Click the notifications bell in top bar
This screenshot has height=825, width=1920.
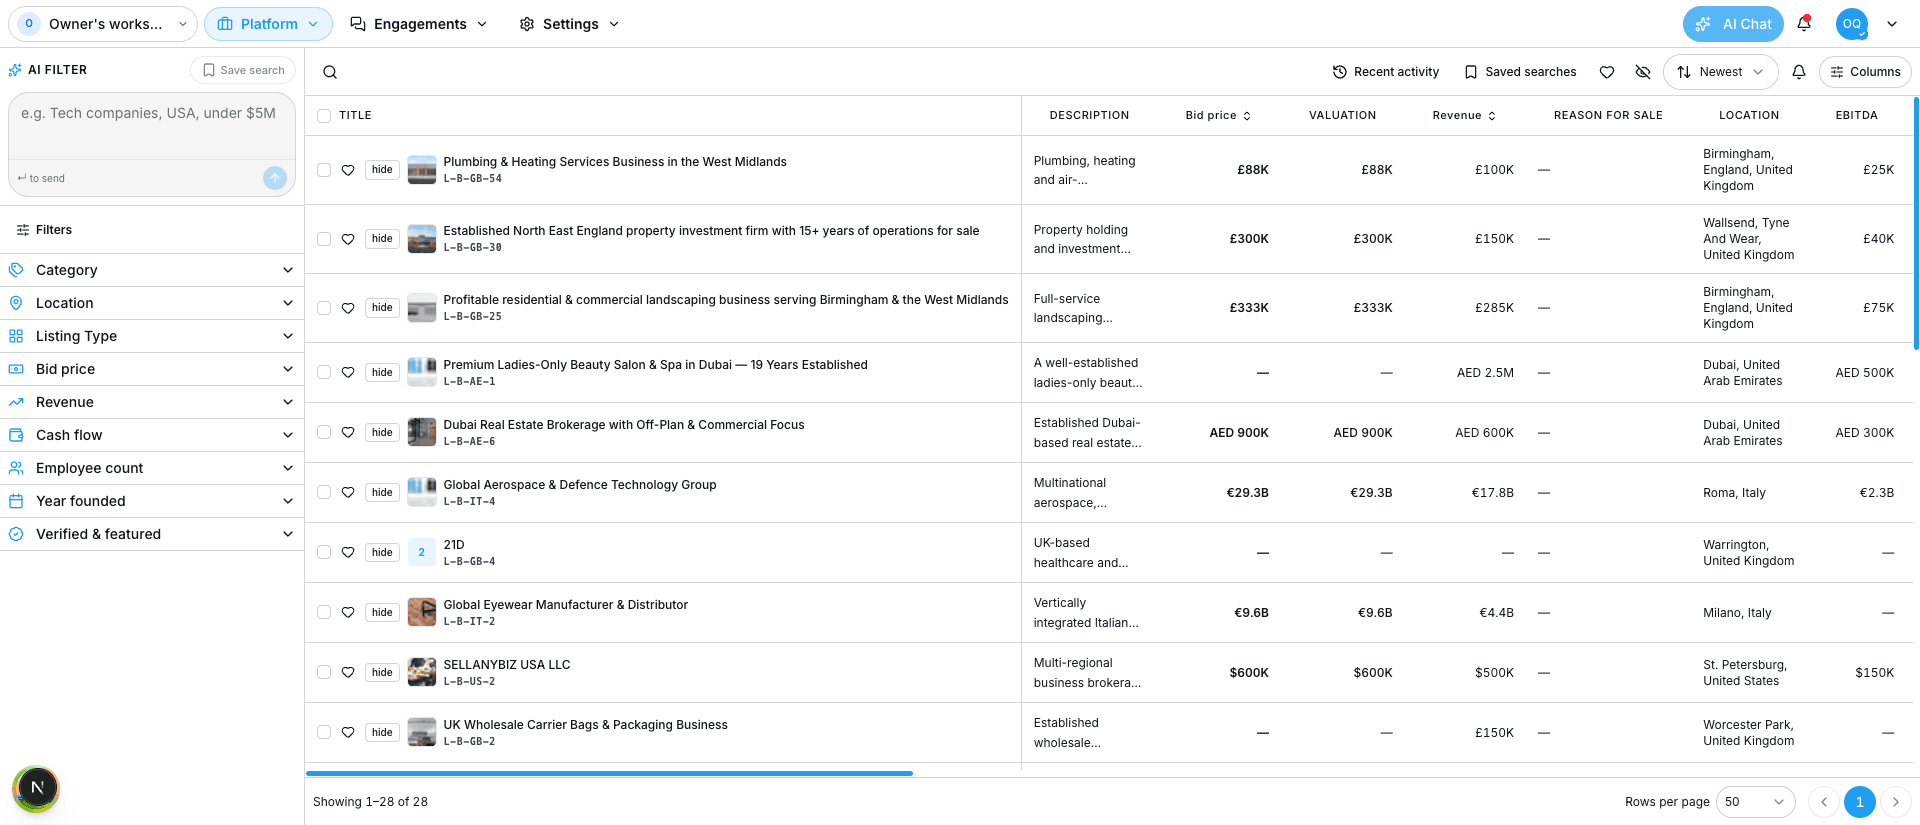pyautogui.click(x=1804, y=24)
